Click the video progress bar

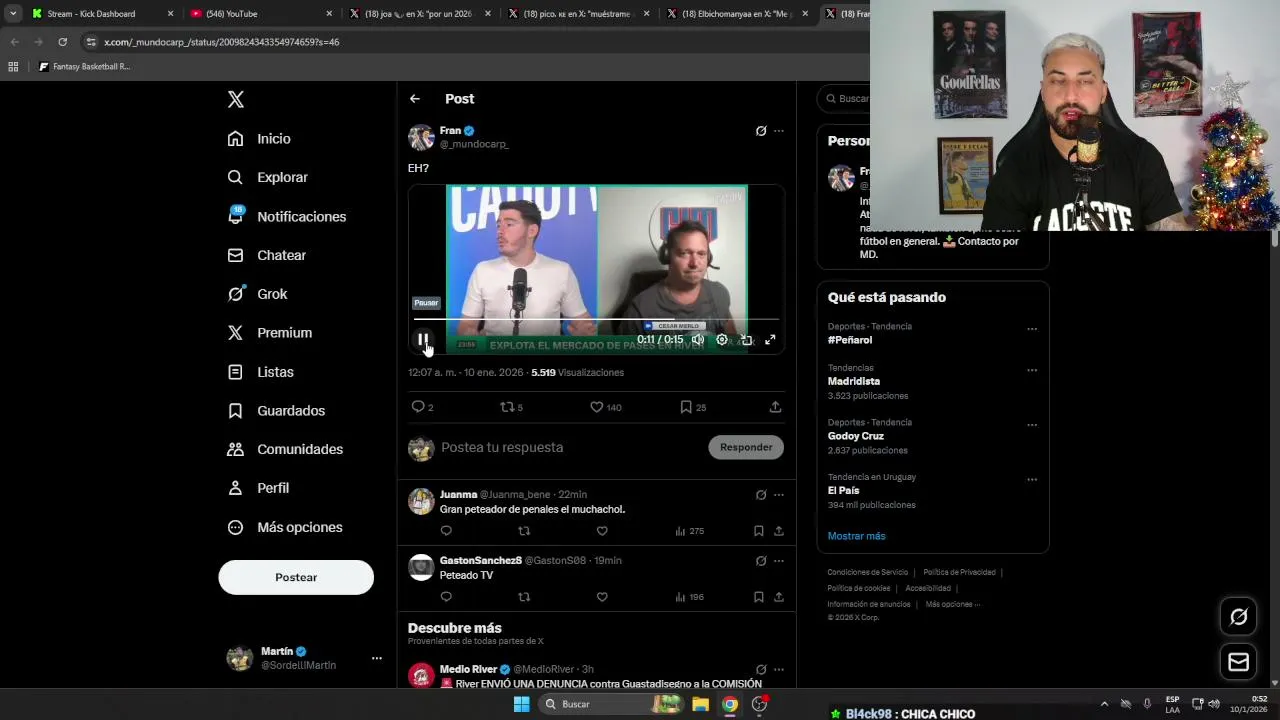click(x=596, y=320)
